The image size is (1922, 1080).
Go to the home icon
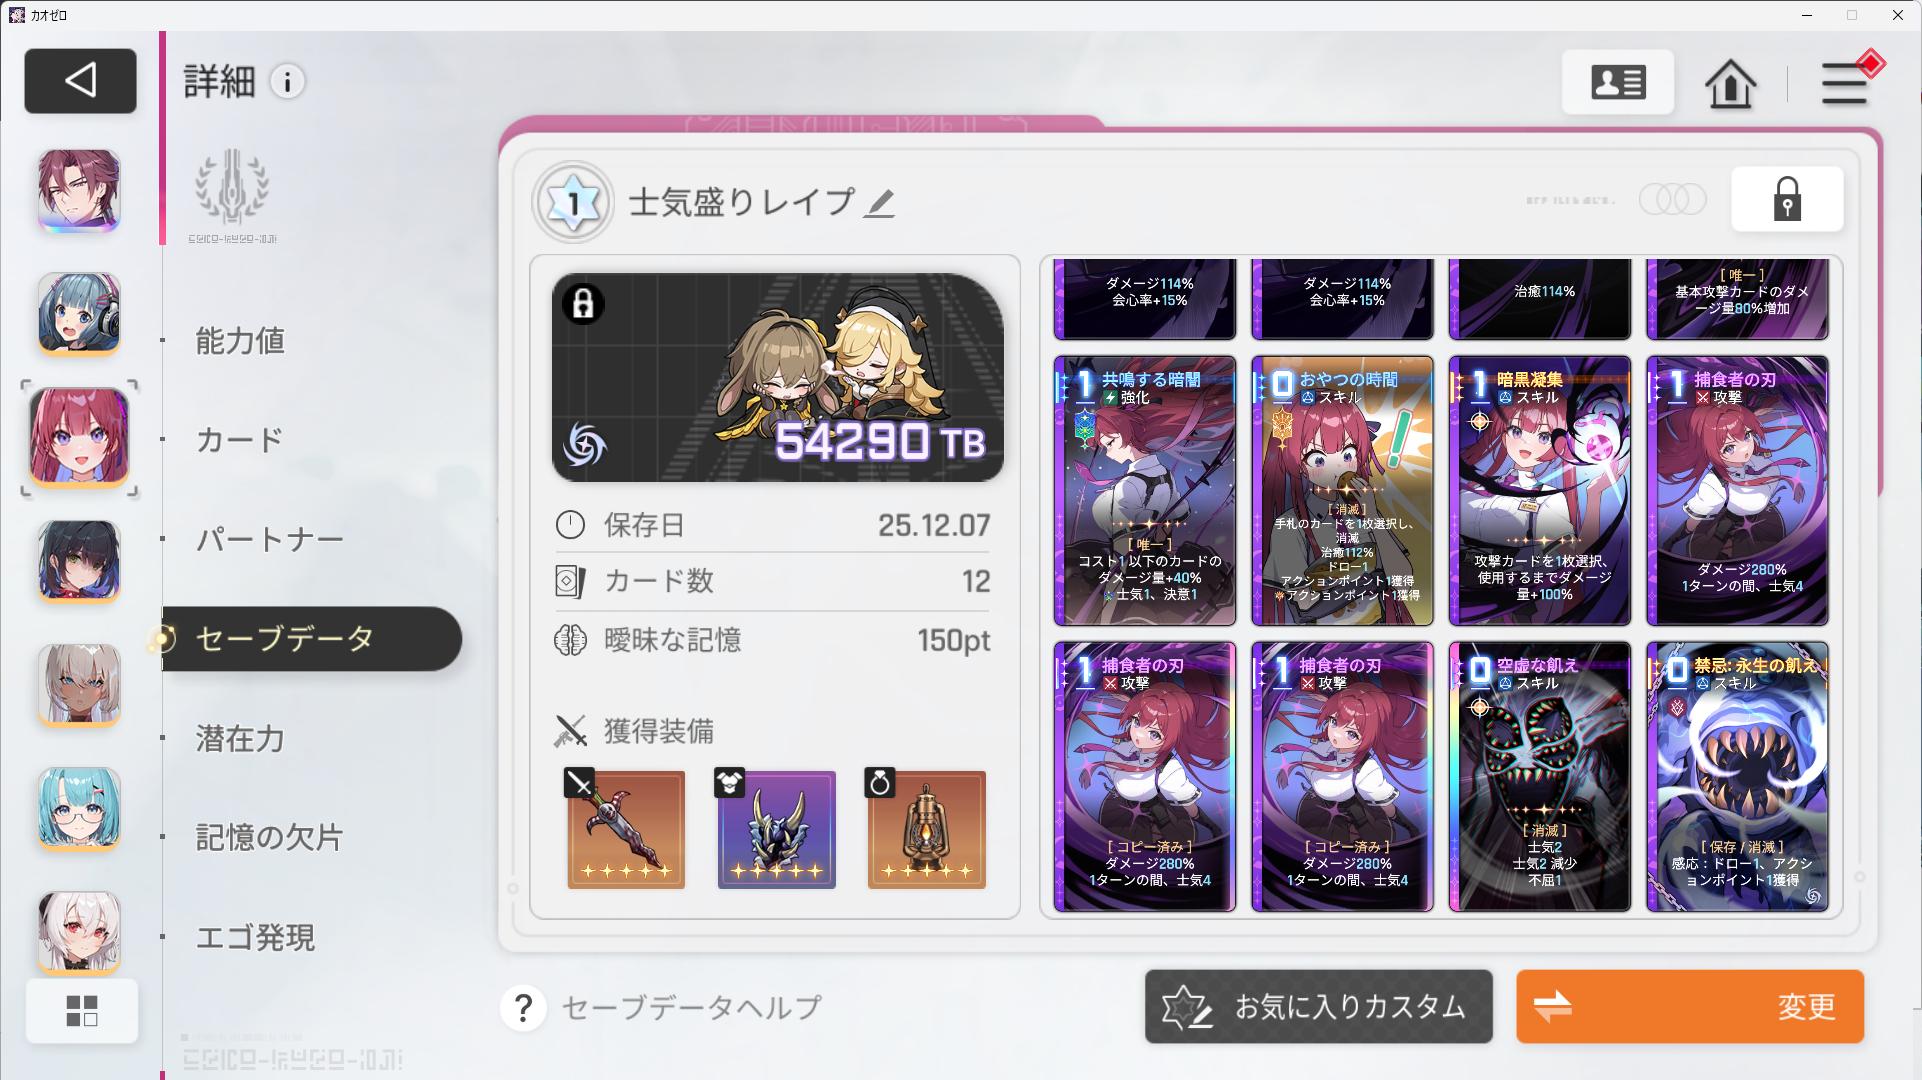point(1730,83)
